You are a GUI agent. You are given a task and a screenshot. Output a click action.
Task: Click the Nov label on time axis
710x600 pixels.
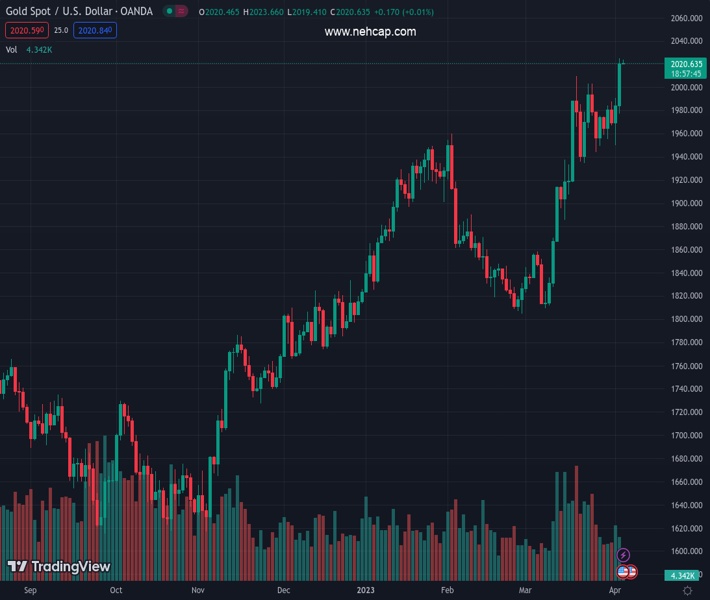tap(198, 591)
